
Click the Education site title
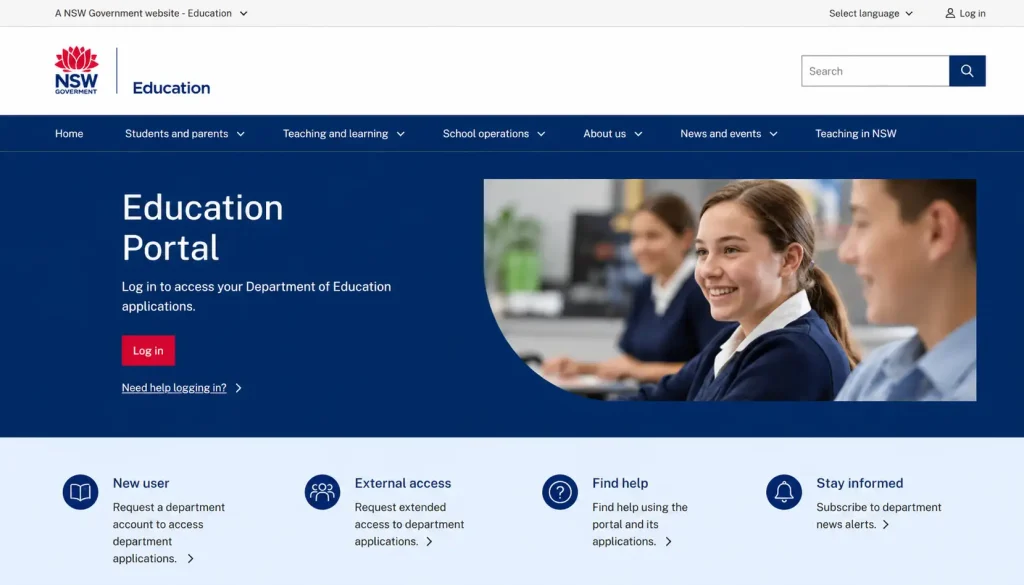tap(171, 87)
